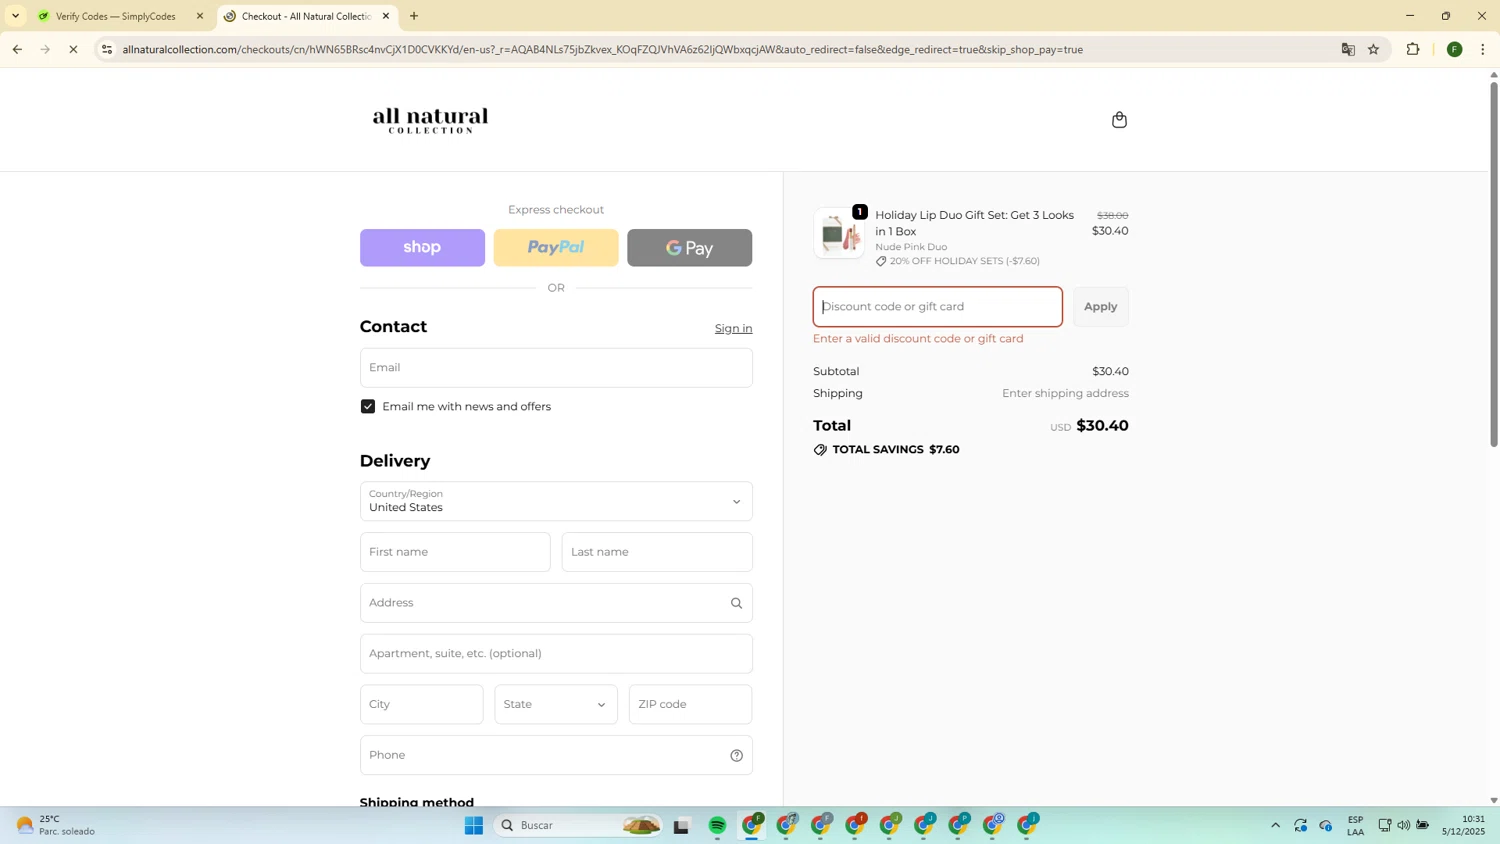This screenshot has width=1500, height=844.
Task: Close the Checkout - All Natural Collection tab
Action: [x=386, y=16]
